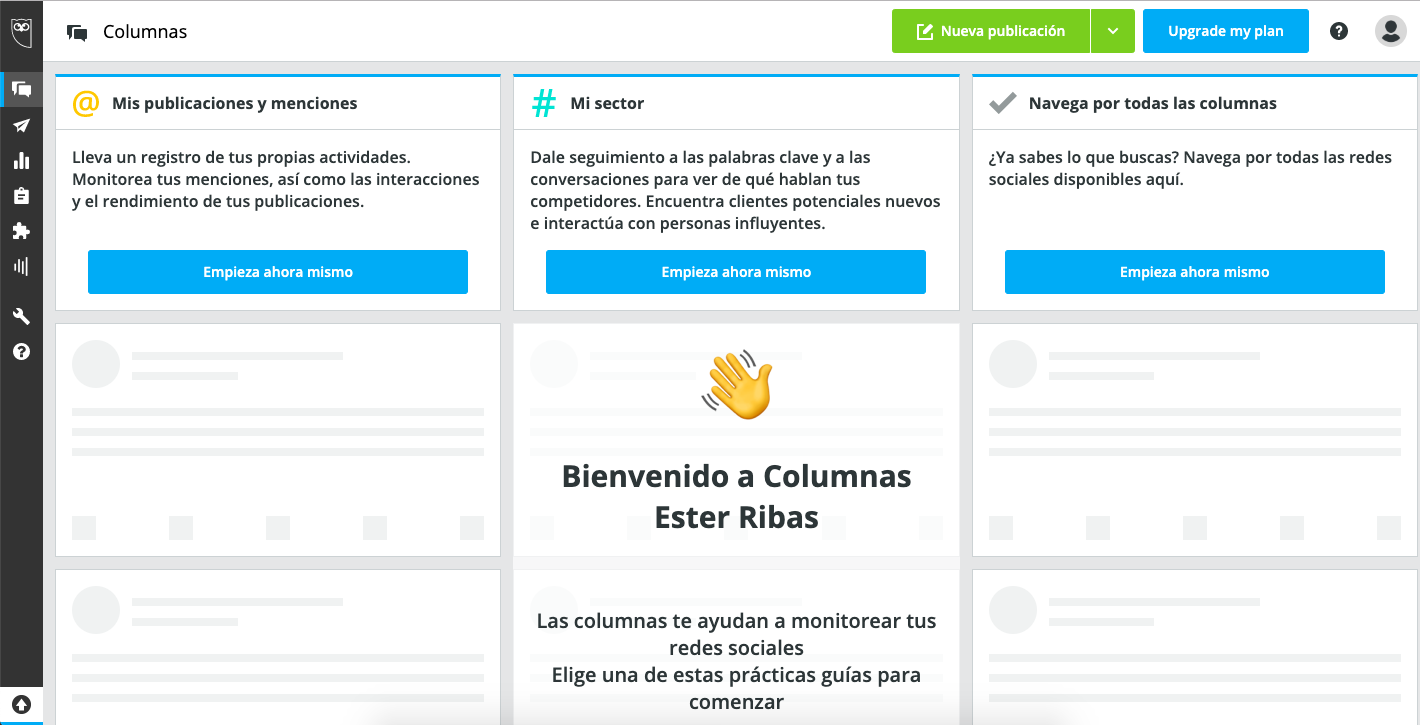
Task: Click the hashtag icon on Mi sector column
Action: pos(543,102)
